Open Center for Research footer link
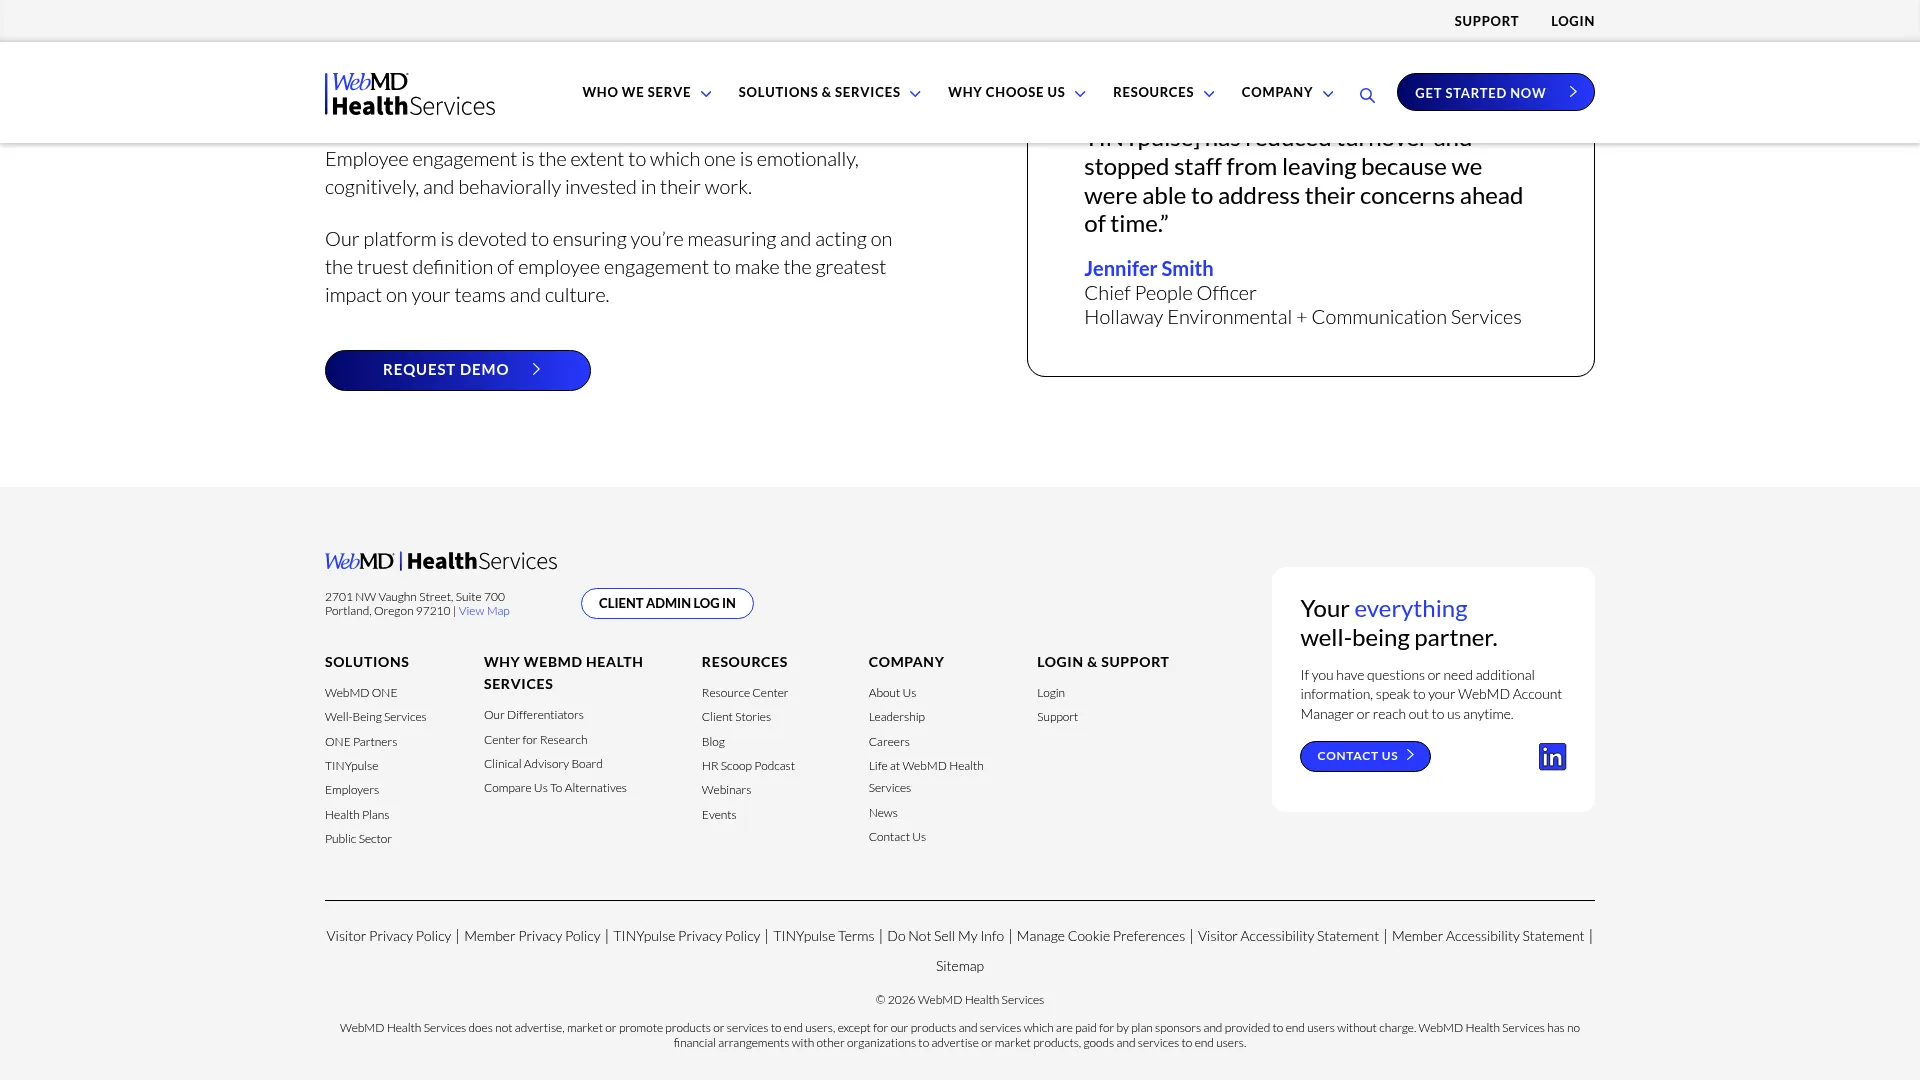 tap(536, 740)
